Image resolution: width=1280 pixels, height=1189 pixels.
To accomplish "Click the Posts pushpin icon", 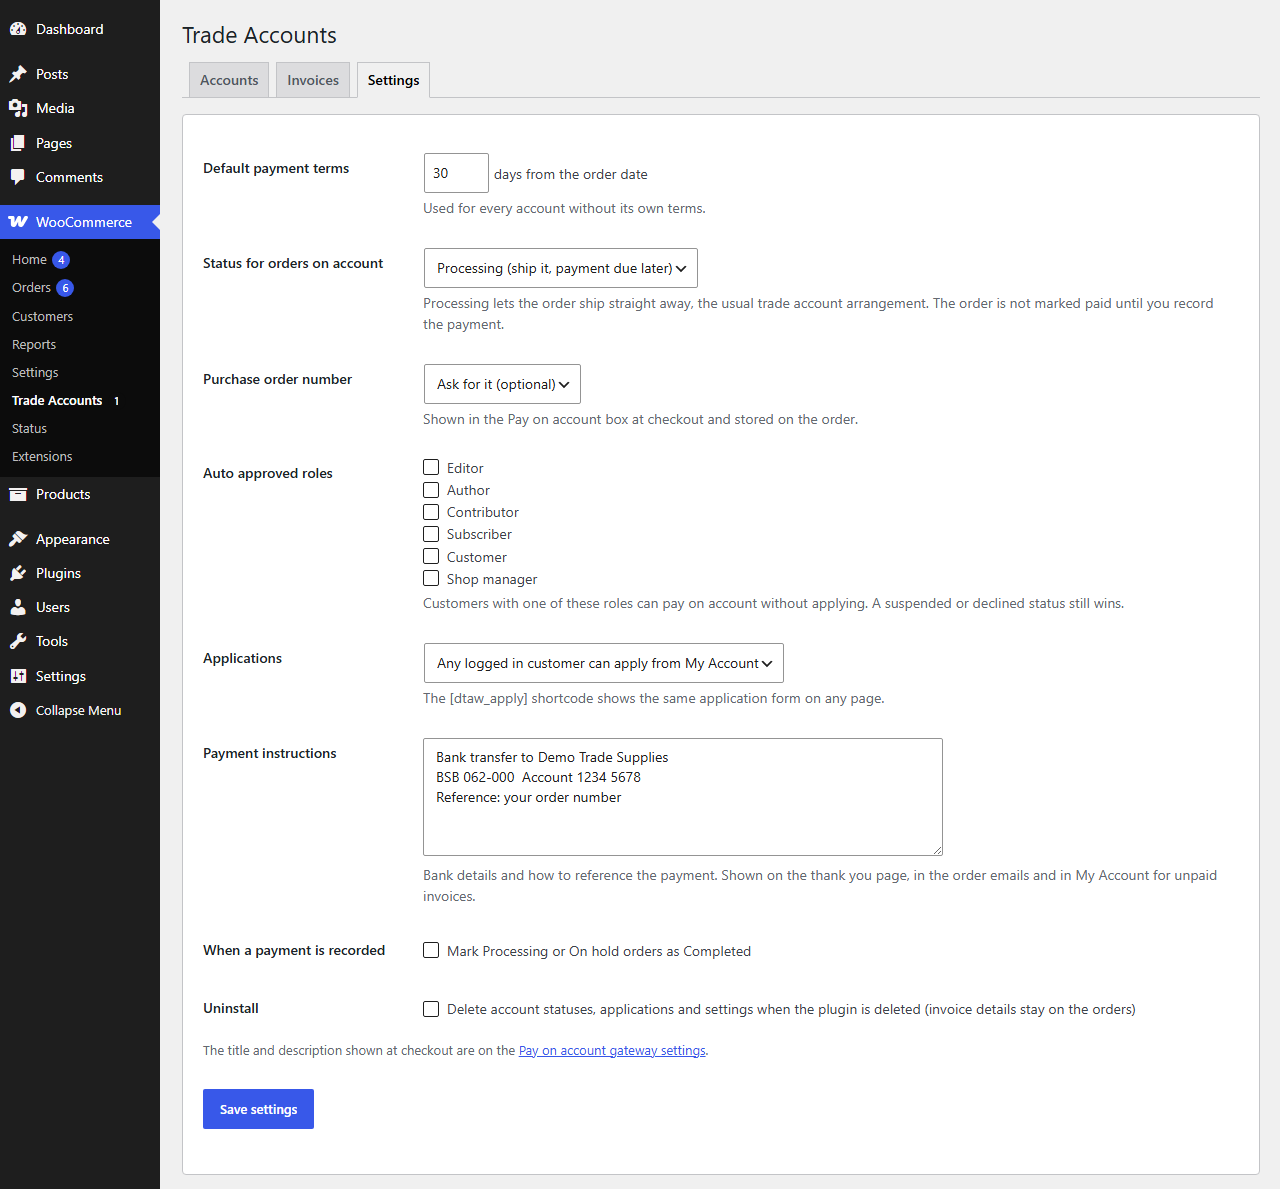I will click(18, 74).
